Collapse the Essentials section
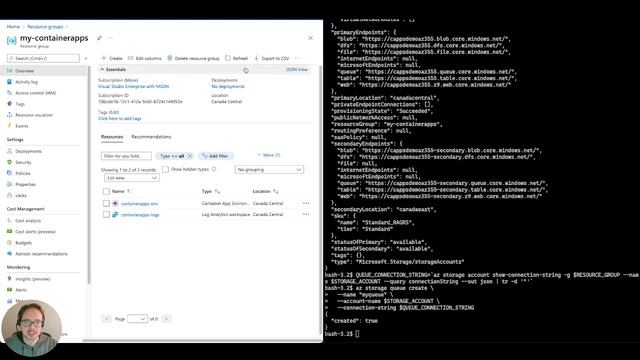The height and width of the screenshot is (360, 640). click(113, 69)
